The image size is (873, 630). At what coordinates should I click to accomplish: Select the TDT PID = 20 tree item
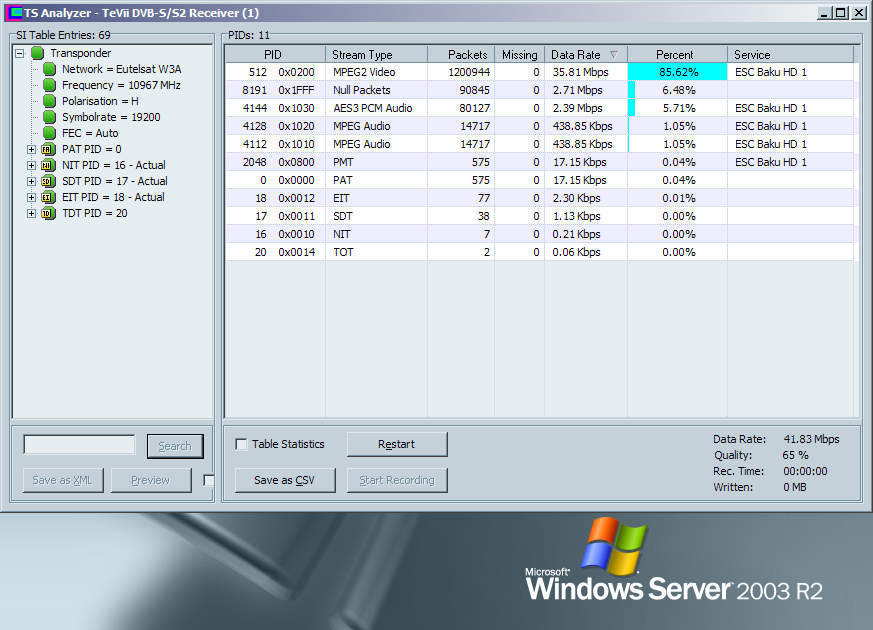[95, 214]
